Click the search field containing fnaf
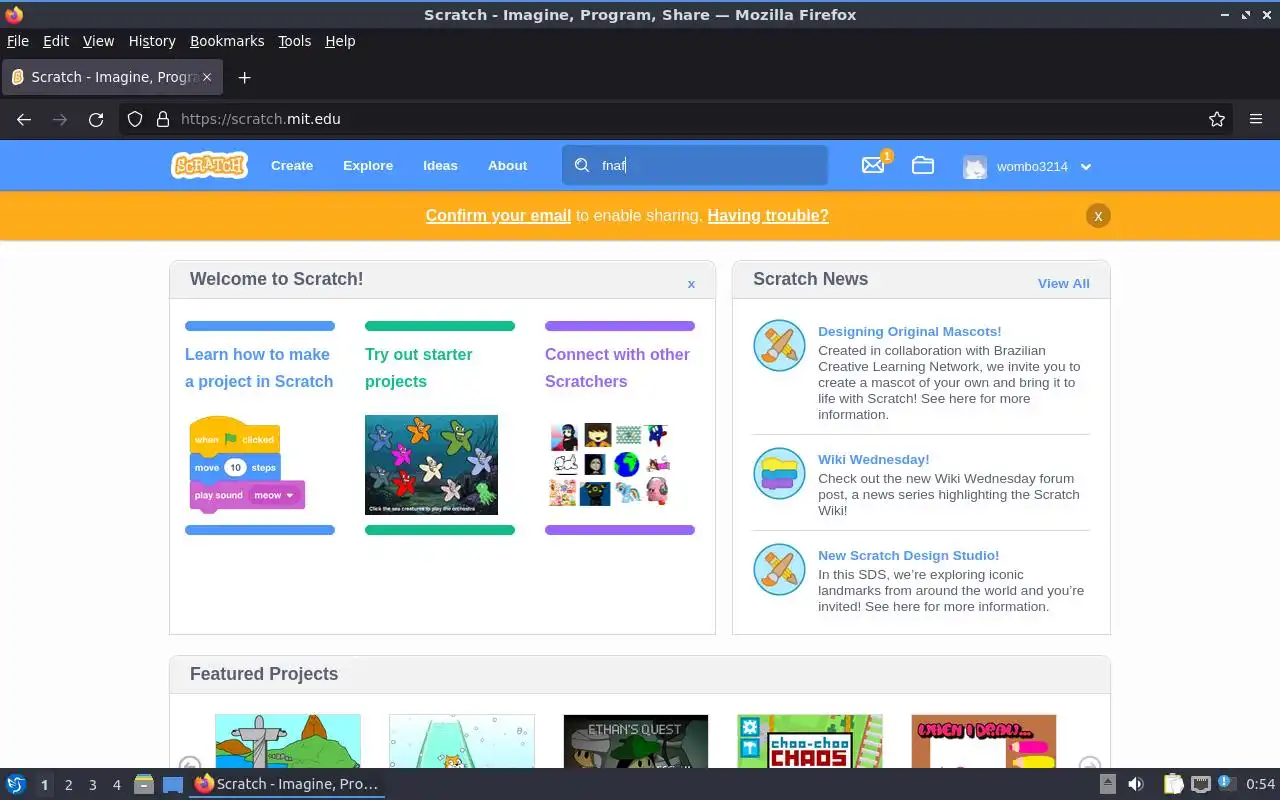 tap(695, 166)
